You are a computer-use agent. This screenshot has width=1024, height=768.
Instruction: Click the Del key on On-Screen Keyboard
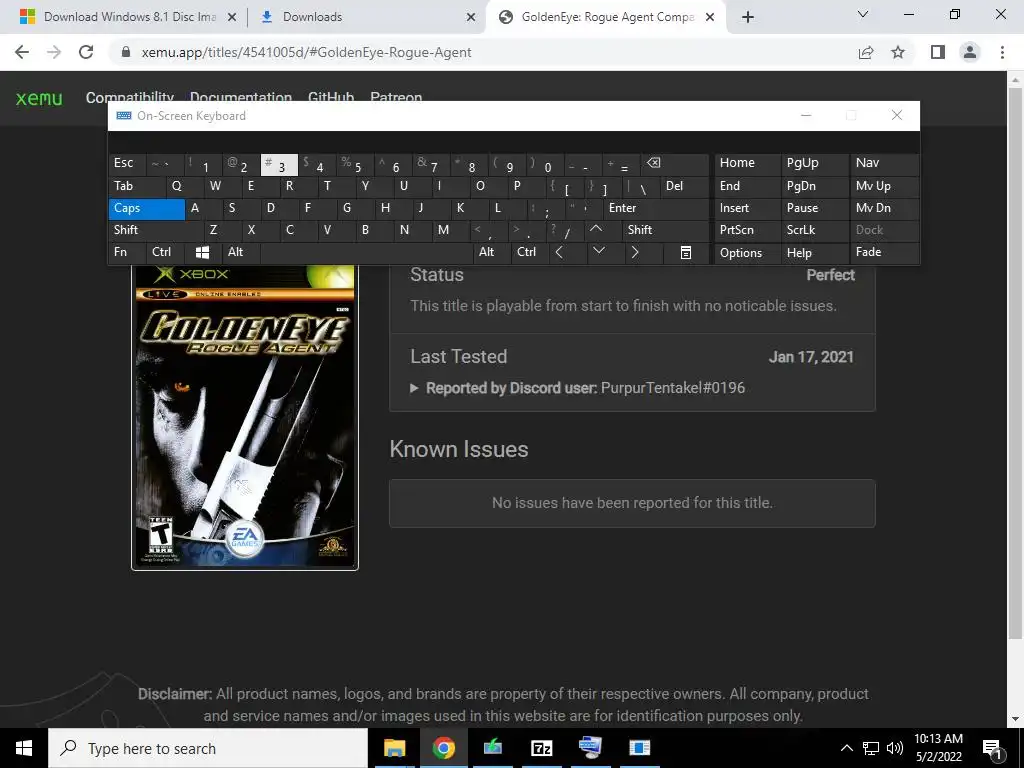(684, 186)
